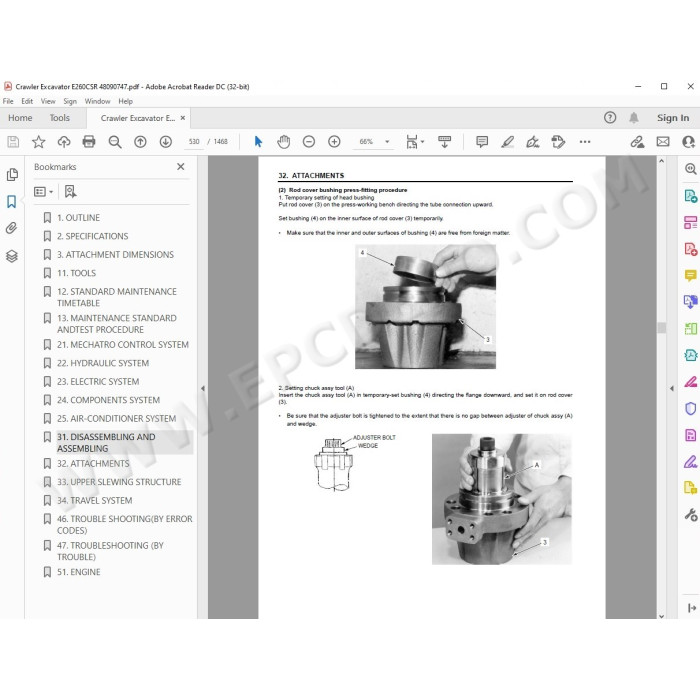The image size is (700, 700).
Task: Open the Window menu
Action: coord(97,101)
